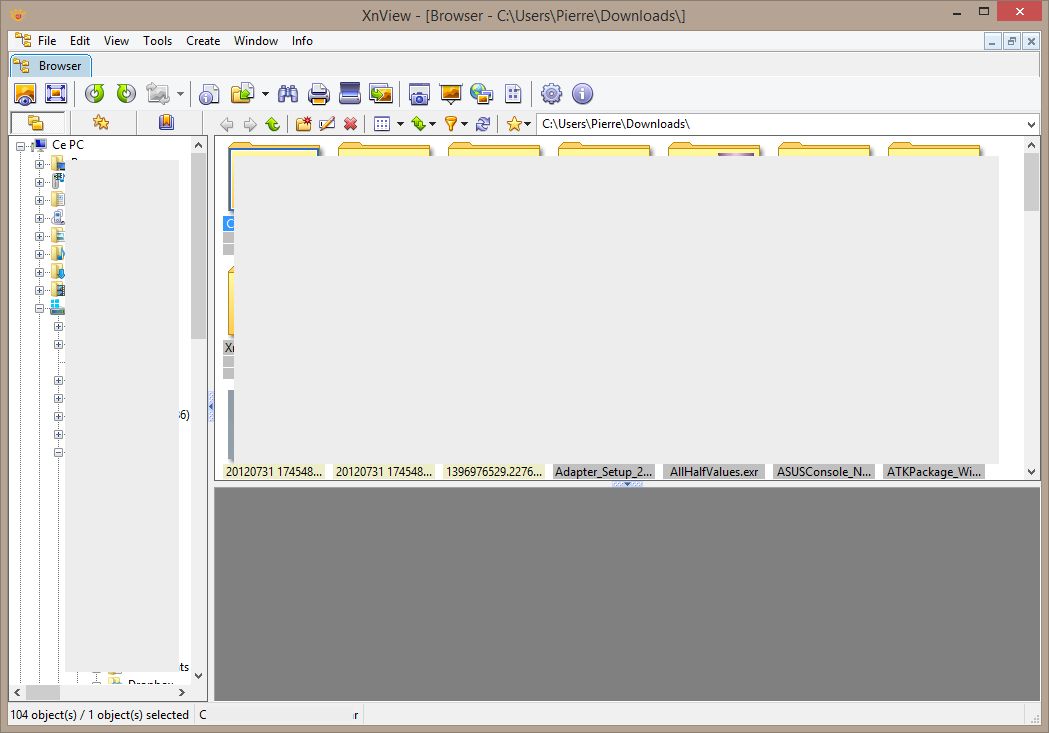Open the filter funnel dropdown arrow
Screen dimensions: 1049x733
click(x=465, y=125)
